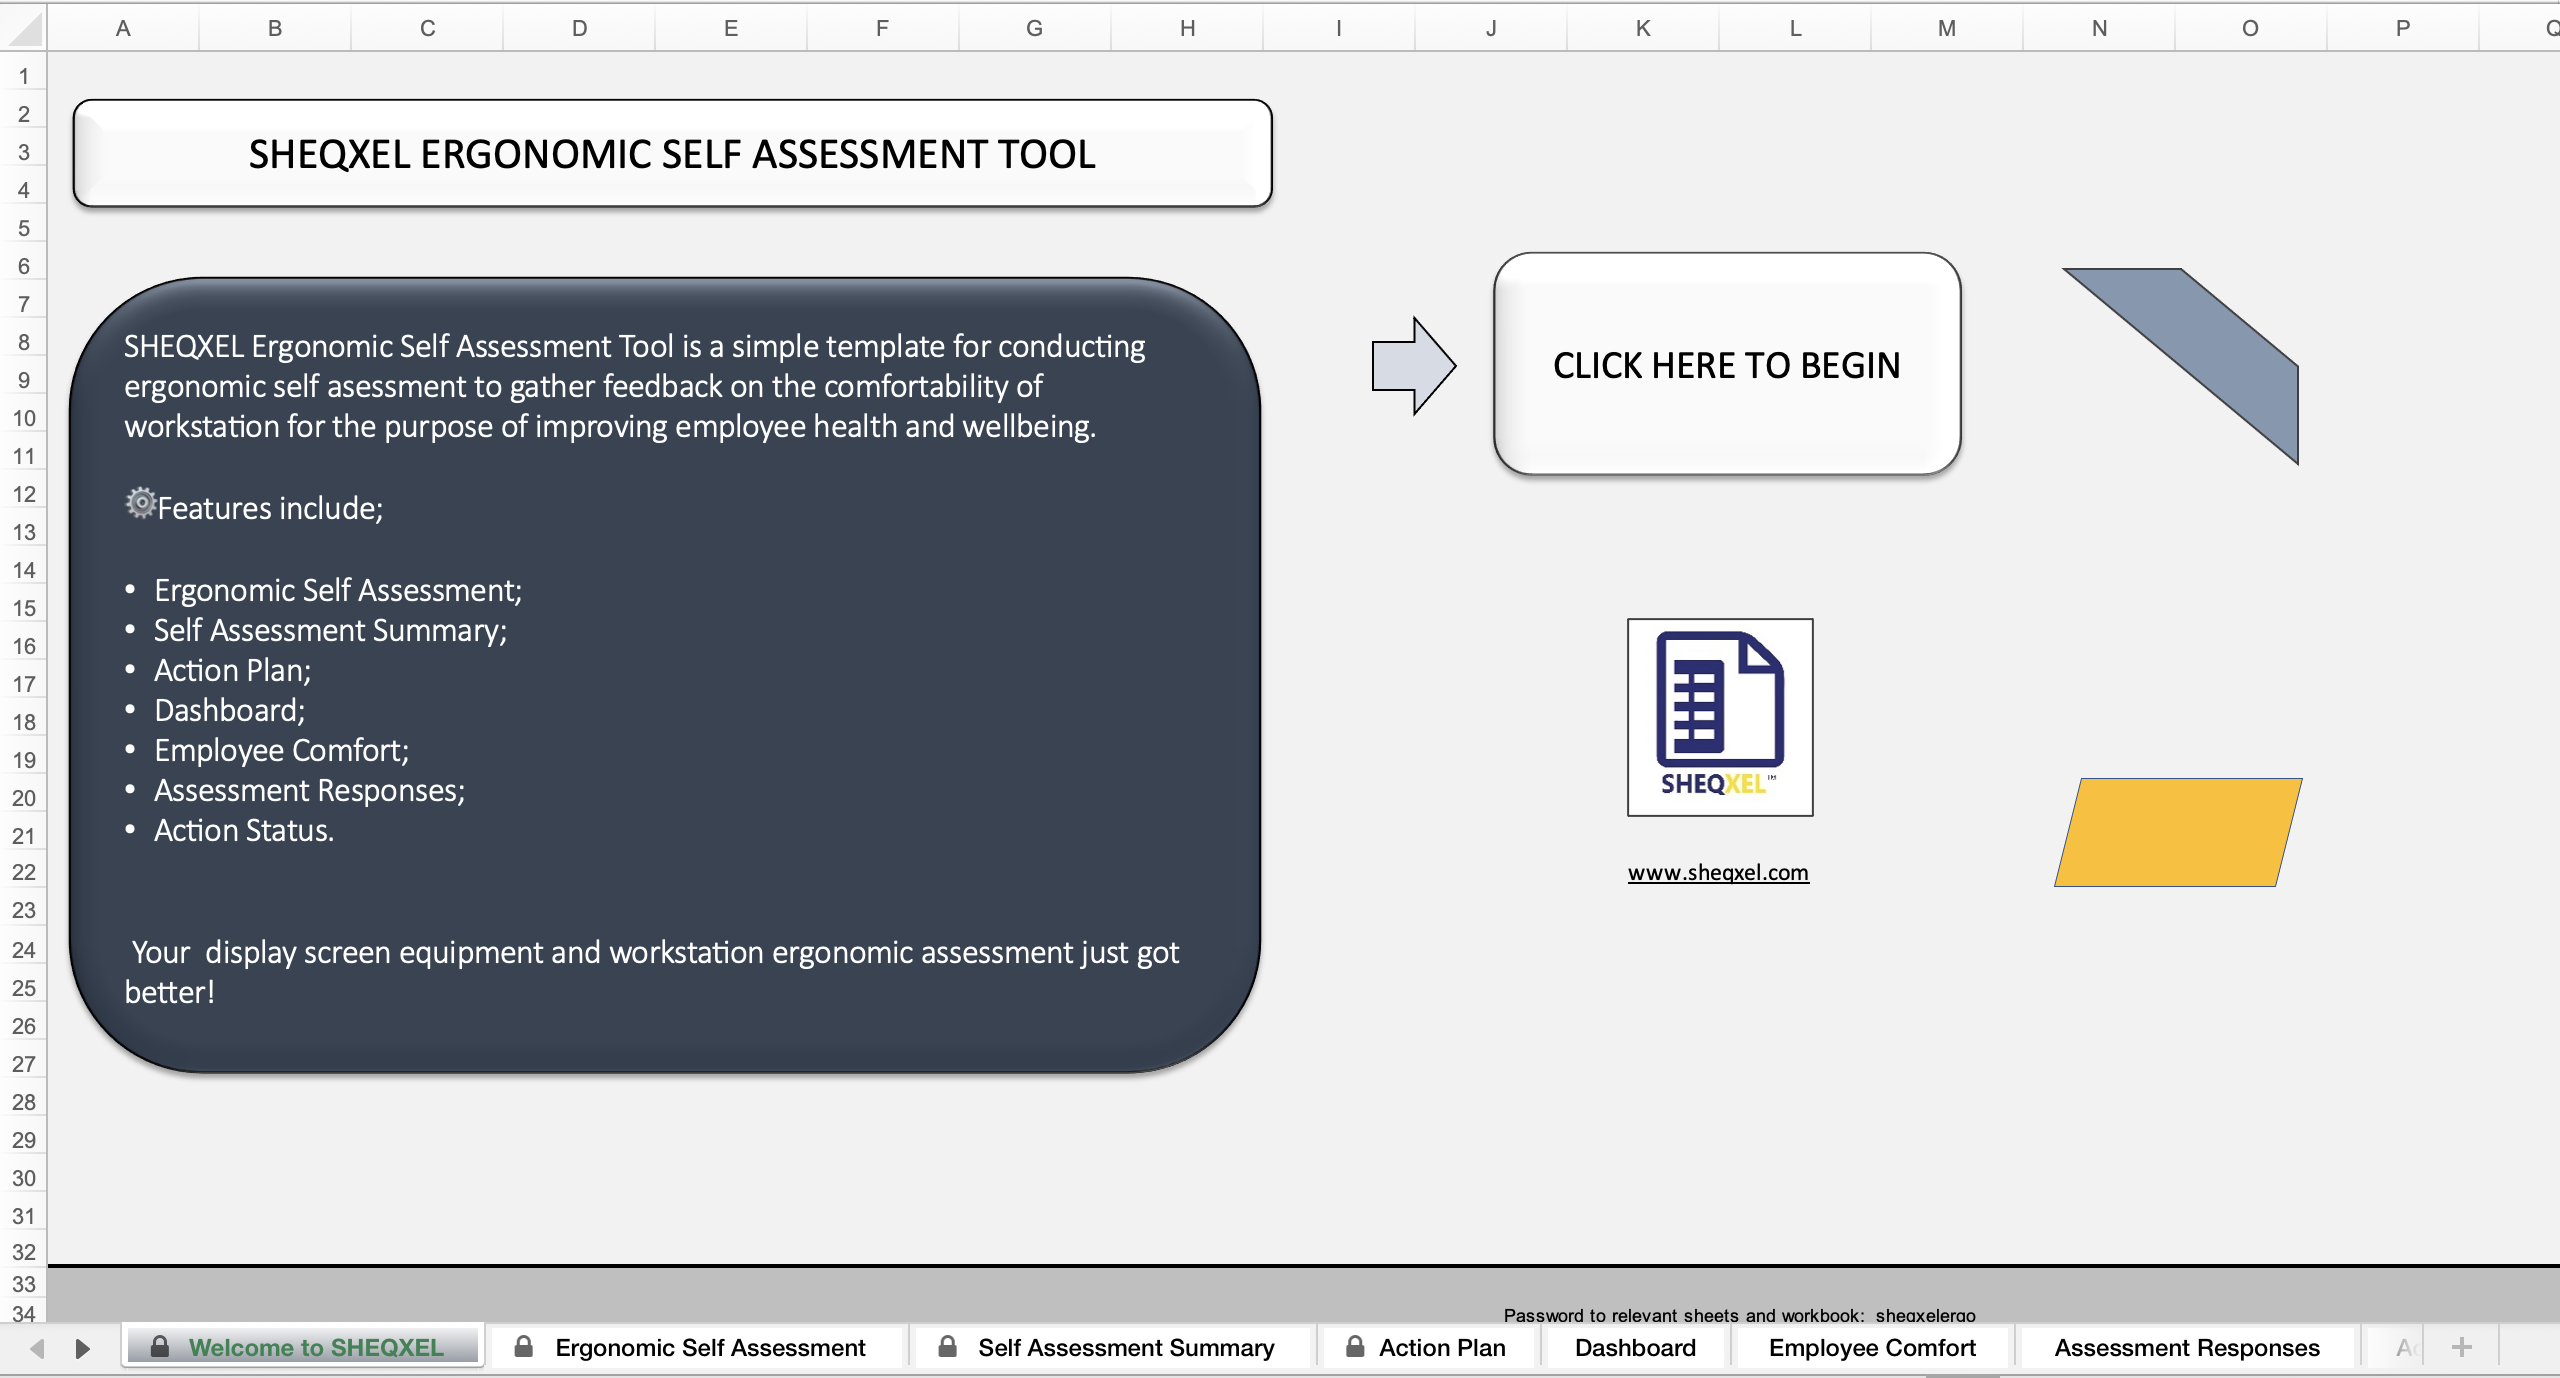Click the lock icon on Ergonomic Self Assessment tab
The image size is (2560, 1378).
(523, 1347)
